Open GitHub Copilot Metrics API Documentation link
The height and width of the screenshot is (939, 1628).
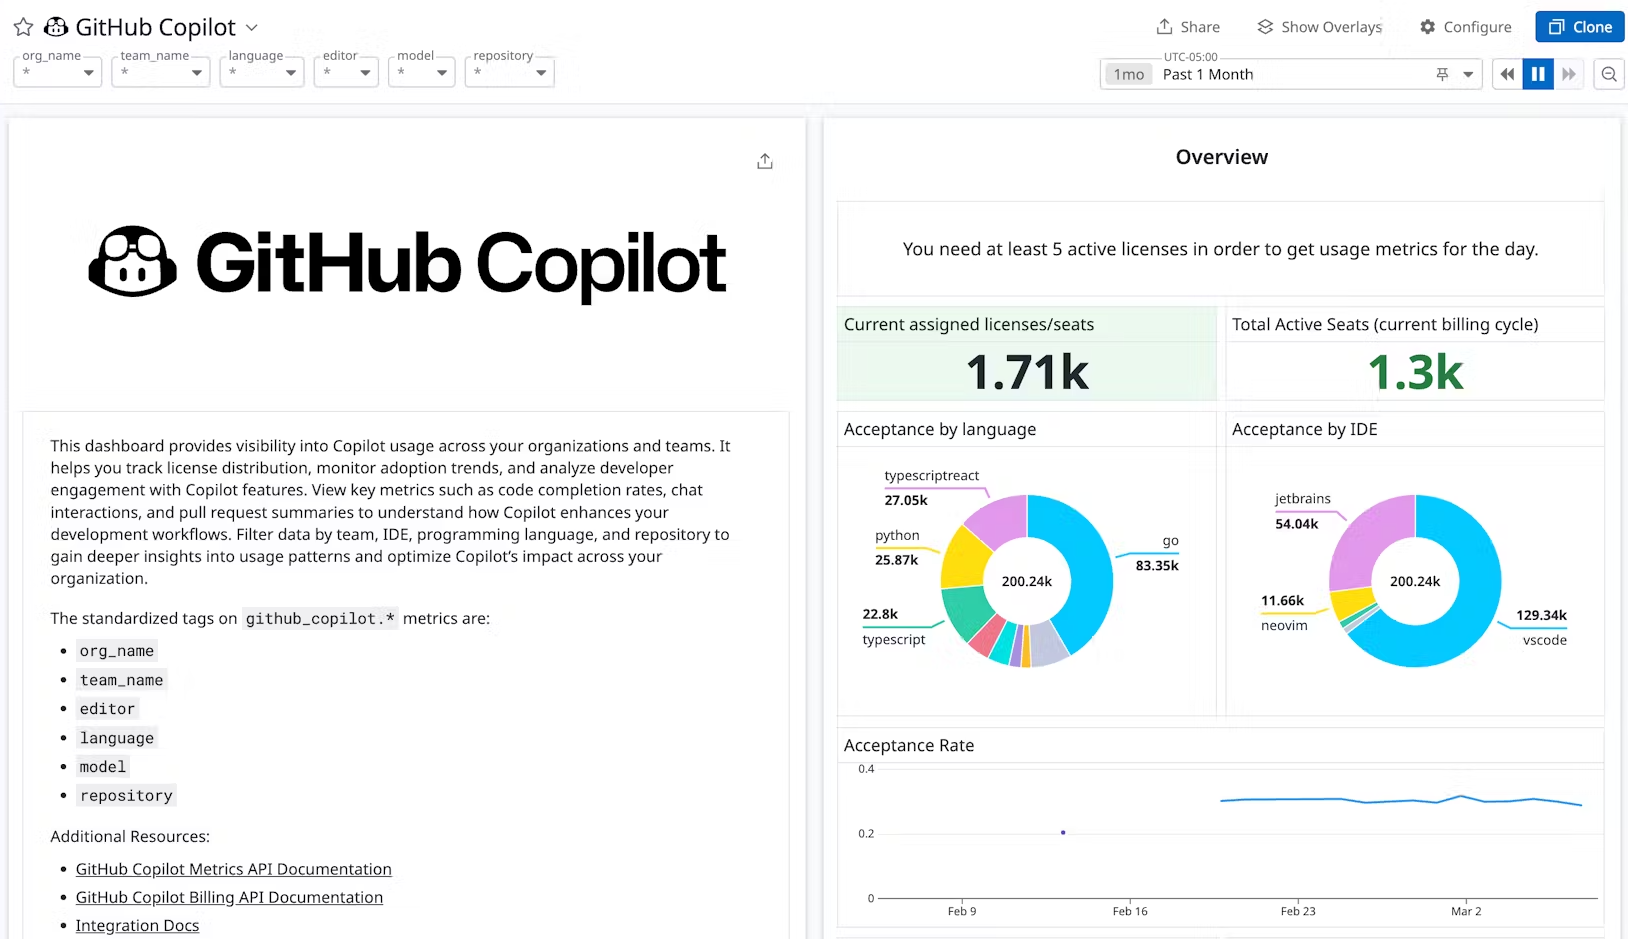coord(234,869)
